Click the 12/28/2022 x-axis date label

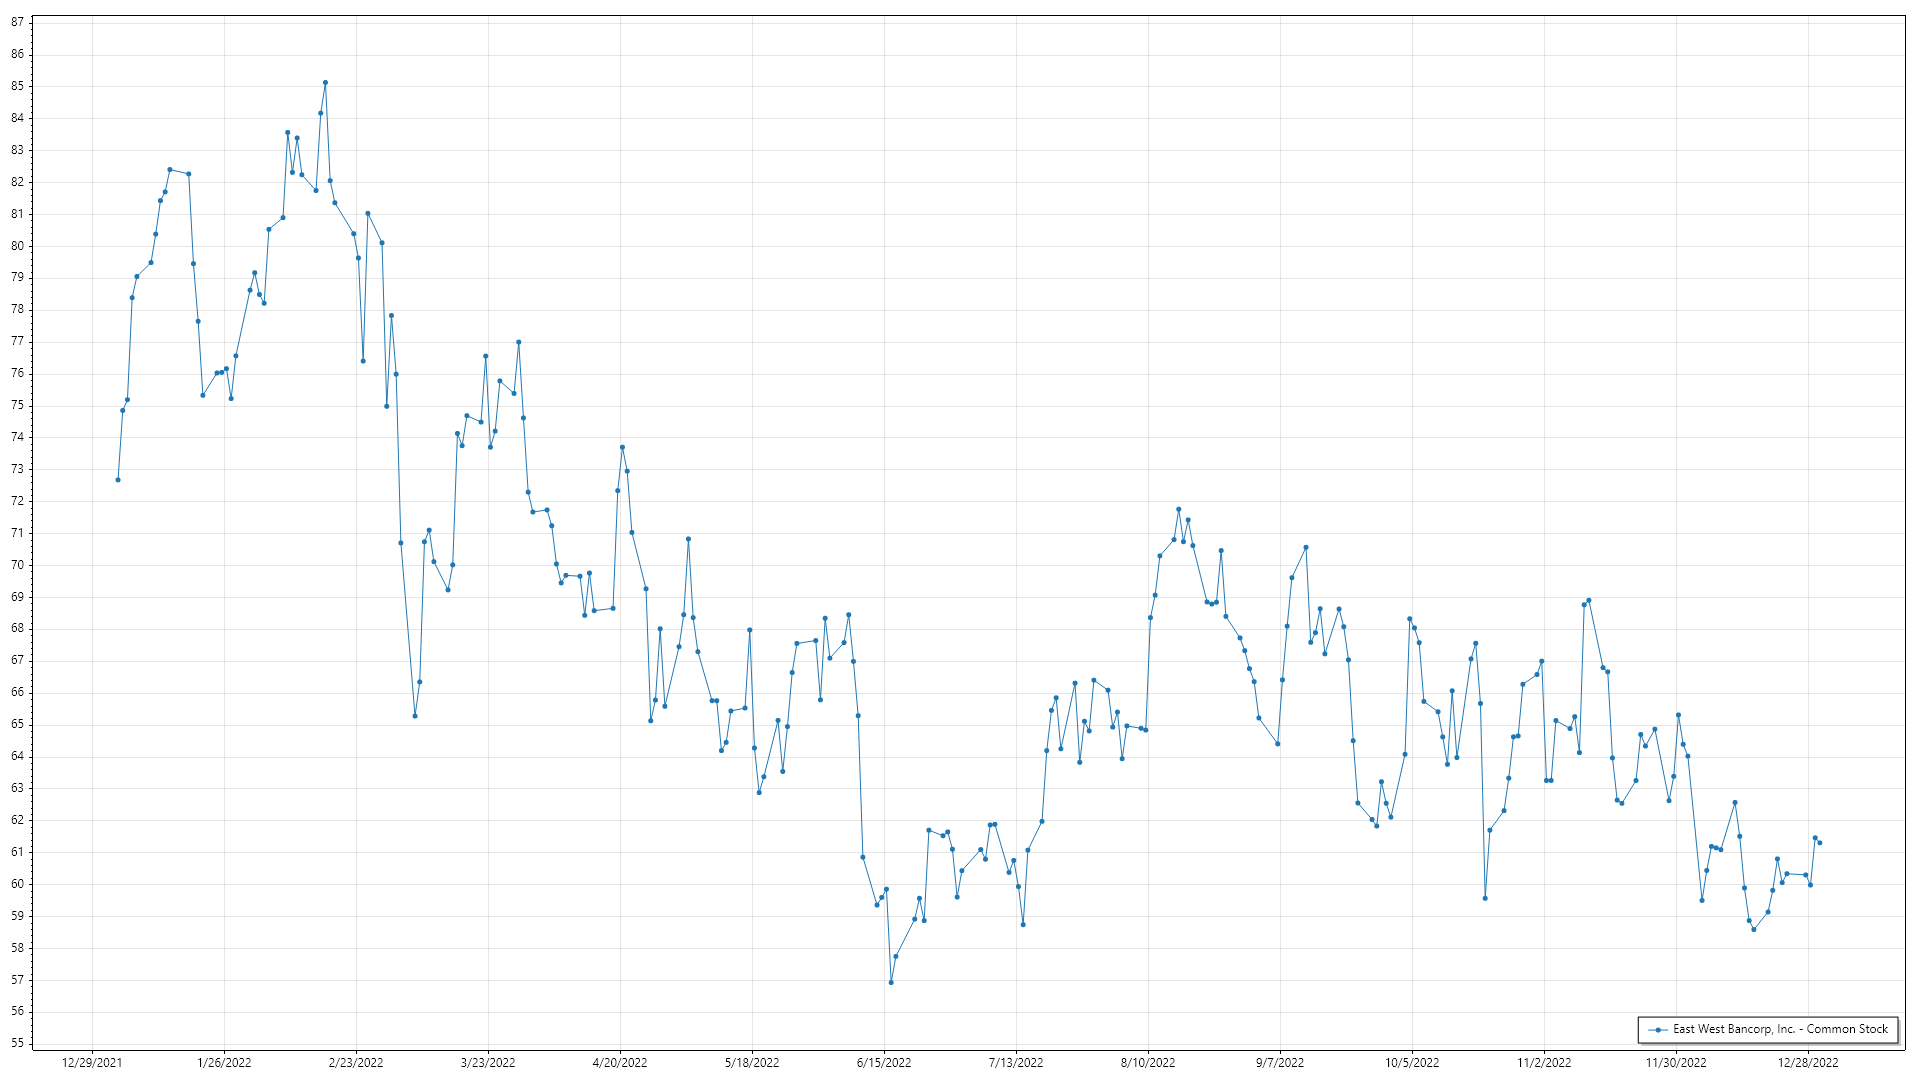[1808, 1063]
